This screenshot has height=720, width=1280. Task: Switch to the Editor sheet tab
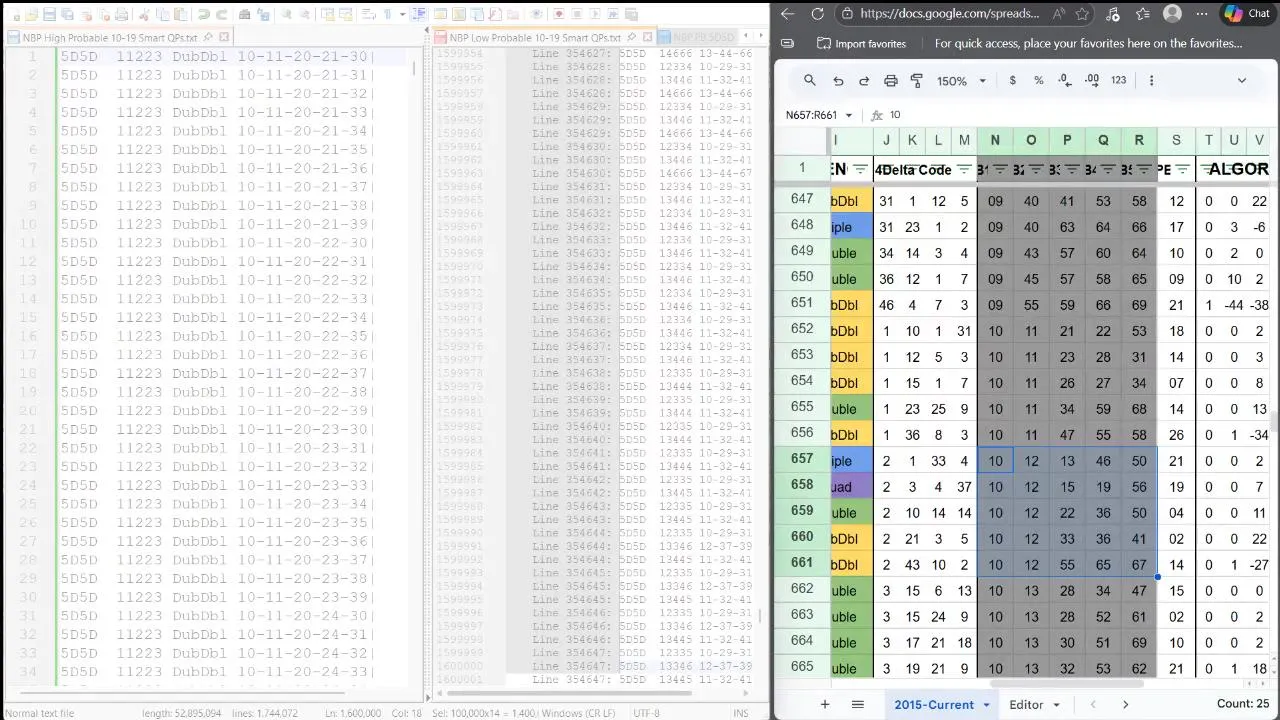click(1026, 705)
